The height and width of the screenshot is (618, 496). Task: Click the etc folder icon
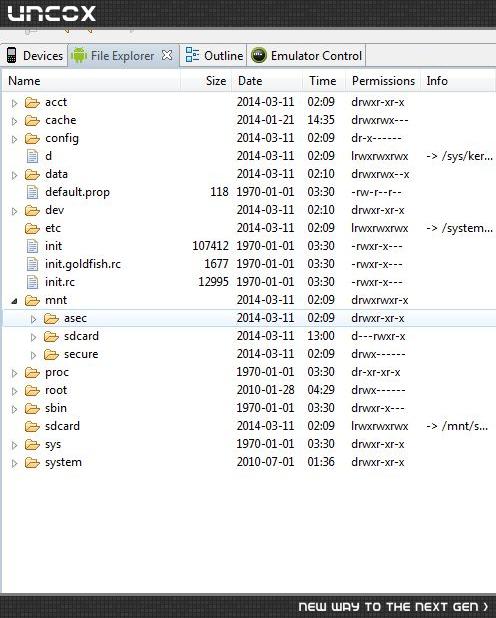pyautogui.click(x=32, y=229)
